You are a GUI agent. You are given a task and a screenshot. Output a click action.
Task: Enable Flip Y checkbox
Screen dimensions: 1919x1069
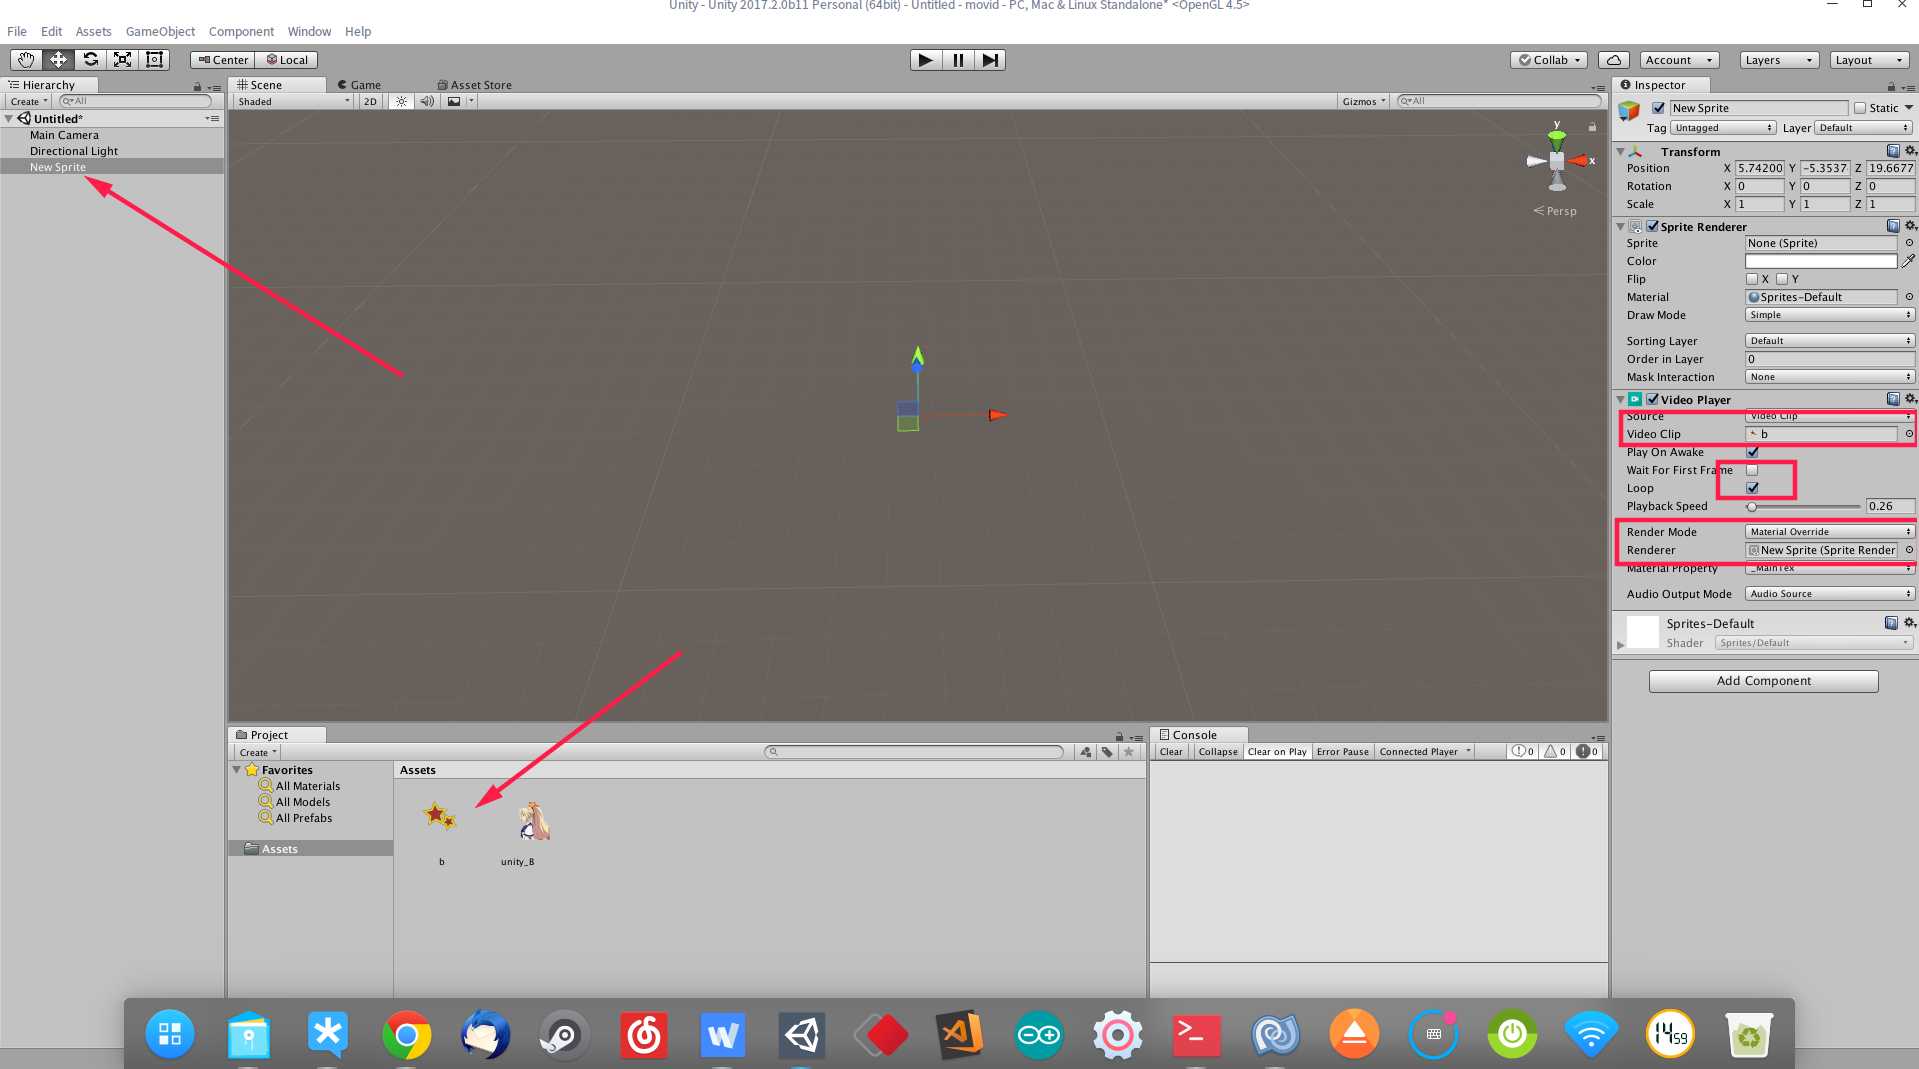pyautogui.click(x=1782, y=279)
